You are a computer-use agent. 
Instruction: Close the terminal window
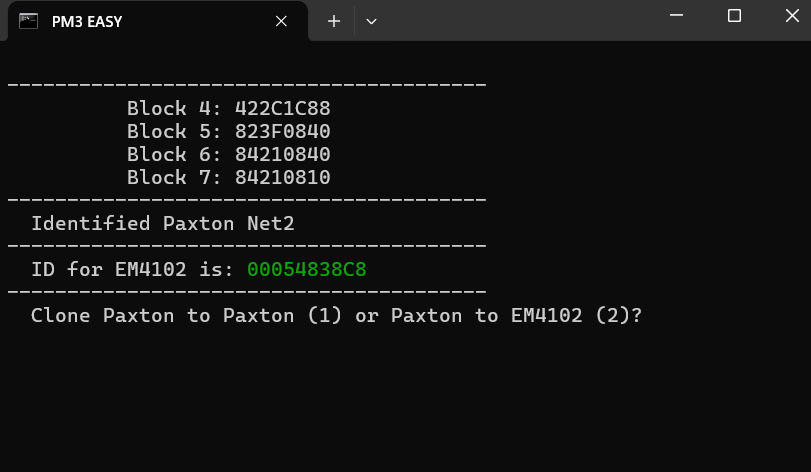point(792,16)
